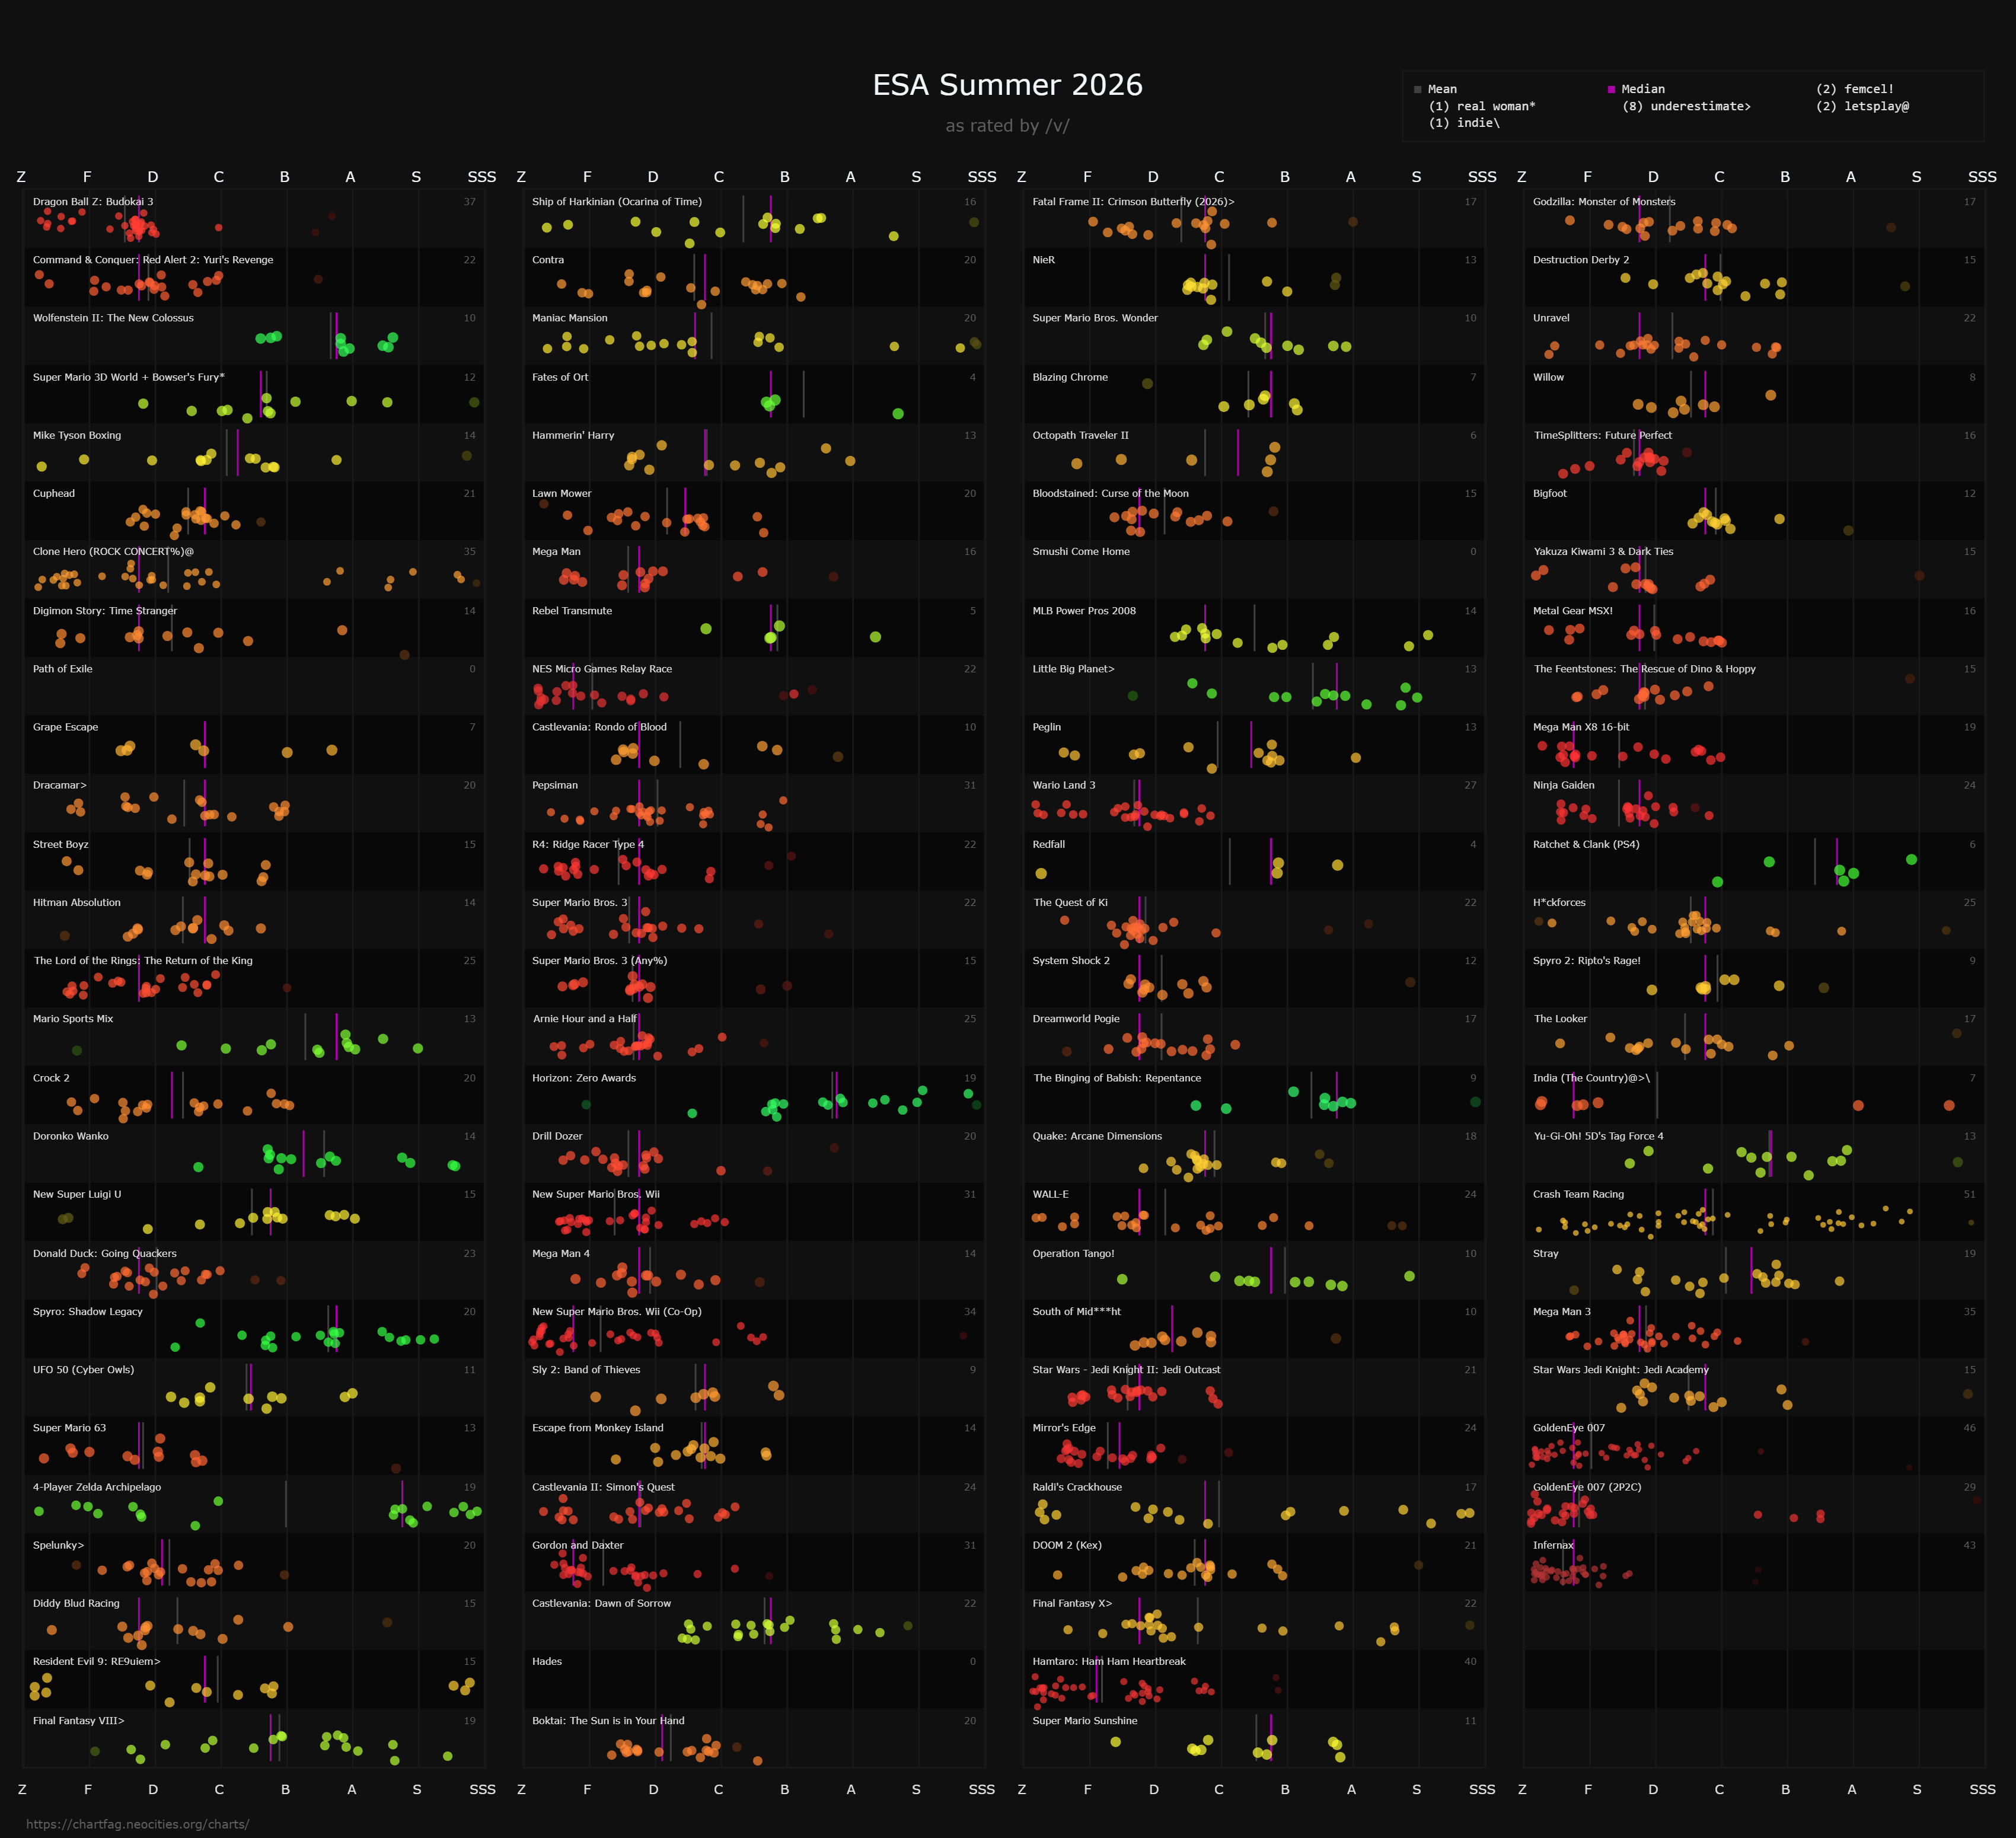Image resolution: width=2016 pixels, height=1838 pixels.
Task: Click the 'UFO 50 (Cyber Owls)' label
Action: pos(83,1370)
